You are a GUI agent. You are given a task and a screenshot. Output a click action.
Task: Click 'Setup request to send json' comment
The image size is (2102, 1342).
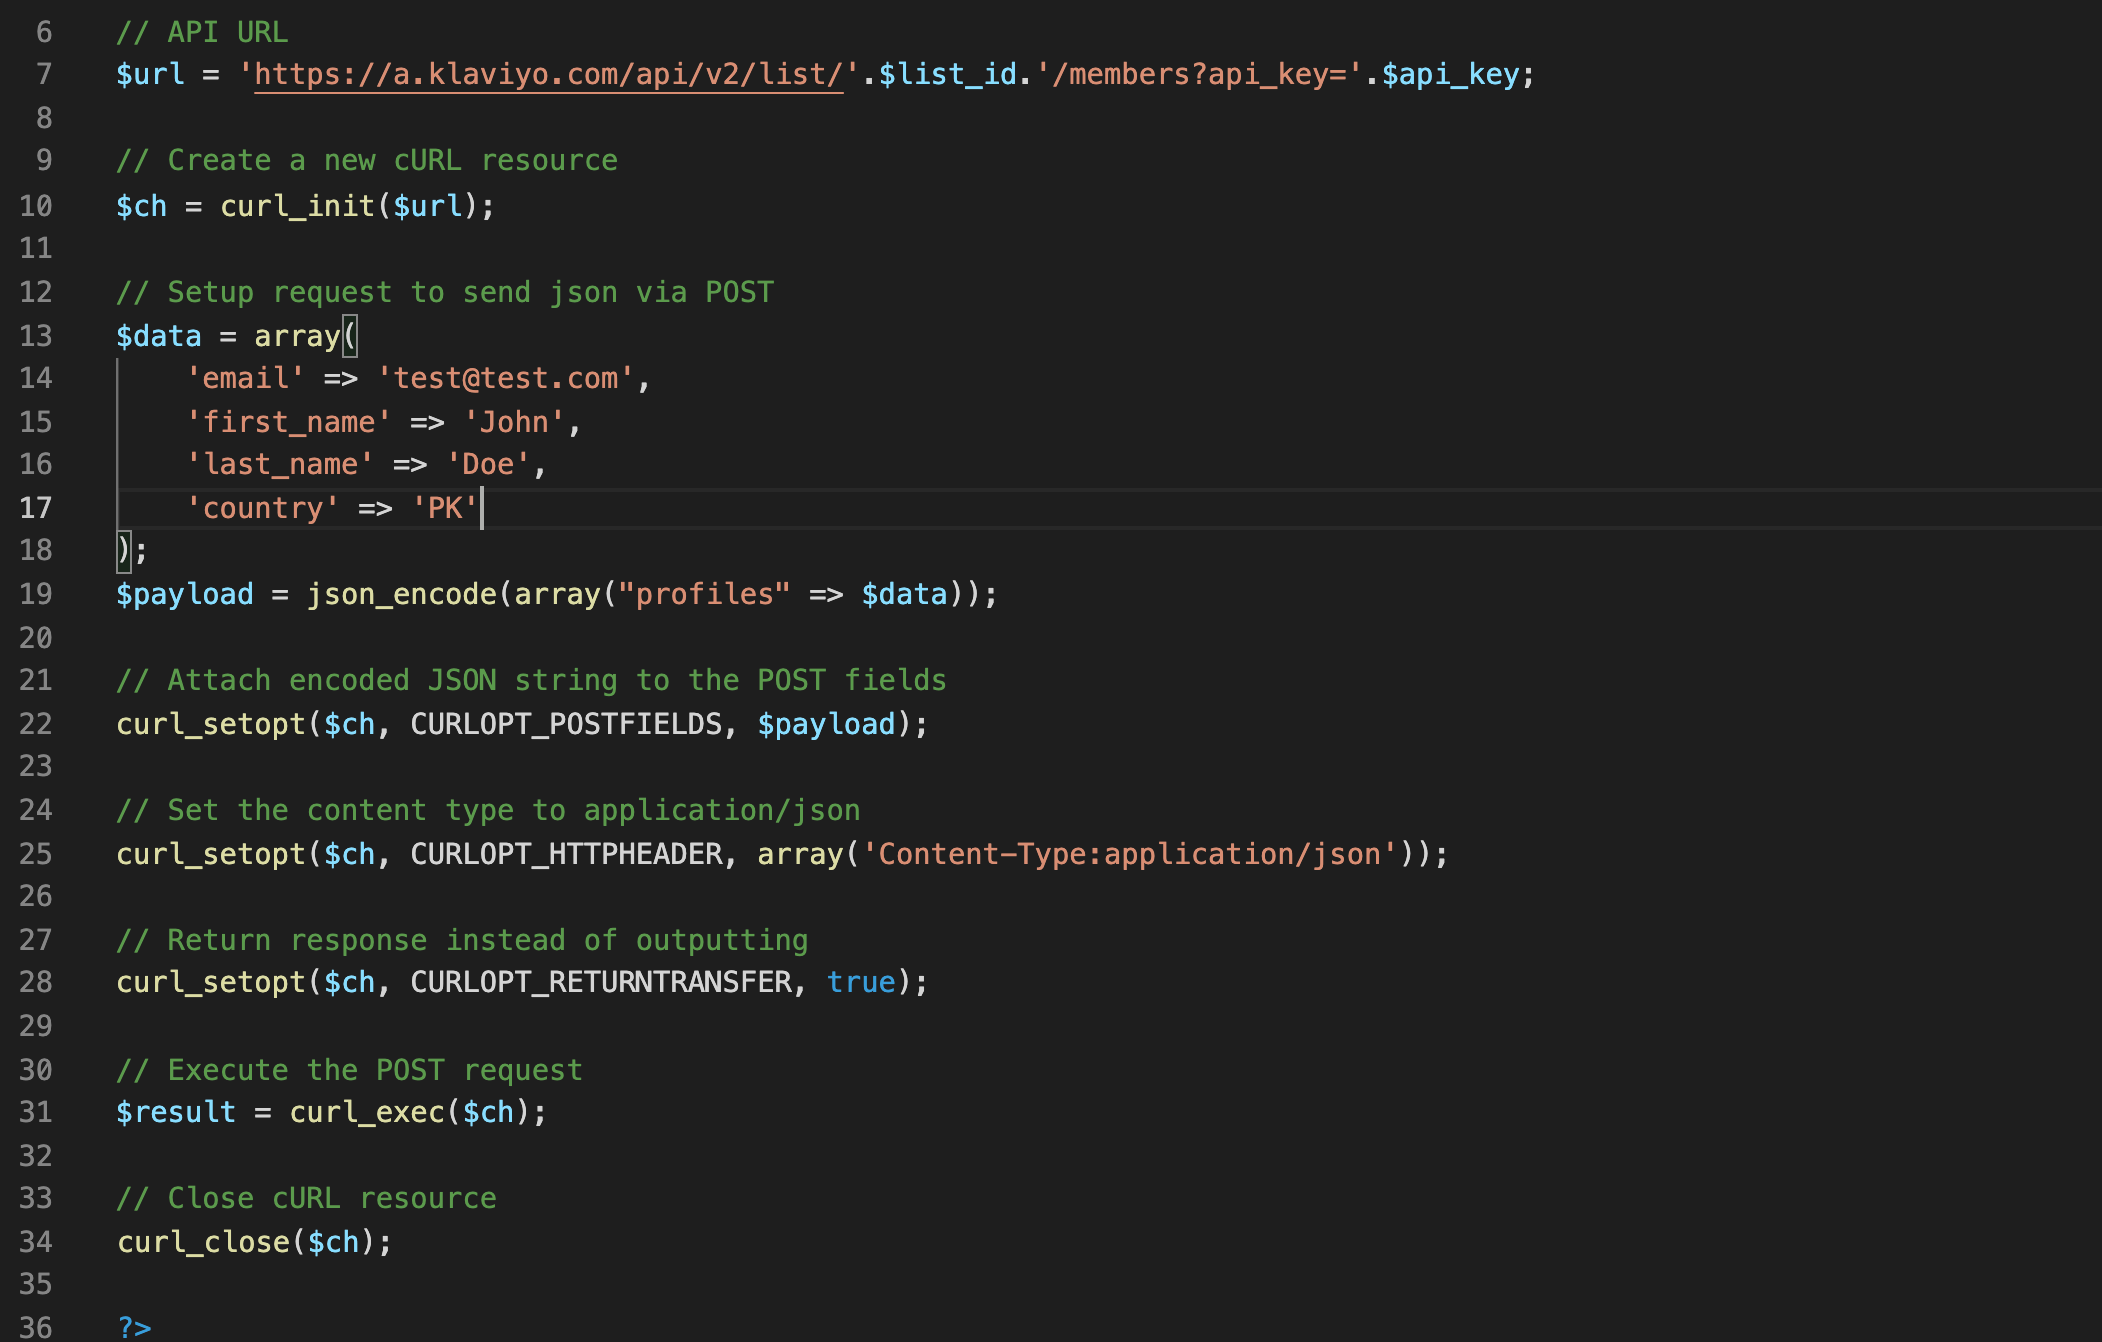pos(445,292)
